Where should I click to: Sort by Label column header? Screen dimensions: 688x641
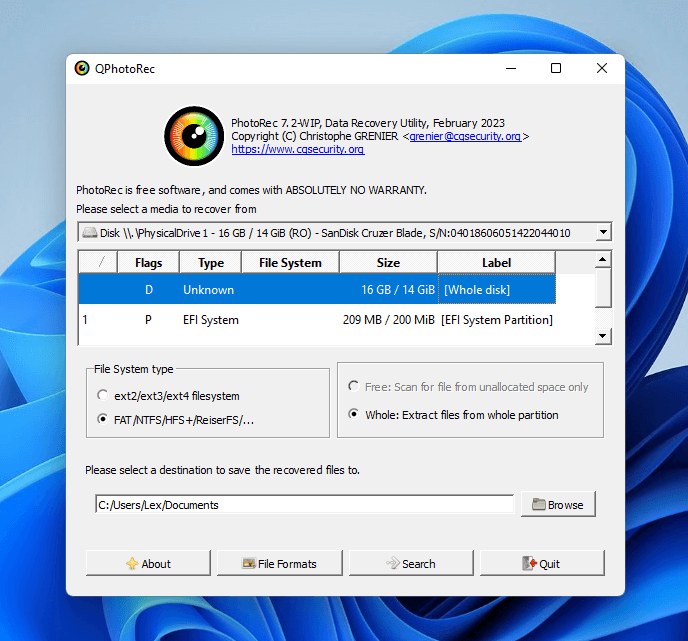pos(496,262)
